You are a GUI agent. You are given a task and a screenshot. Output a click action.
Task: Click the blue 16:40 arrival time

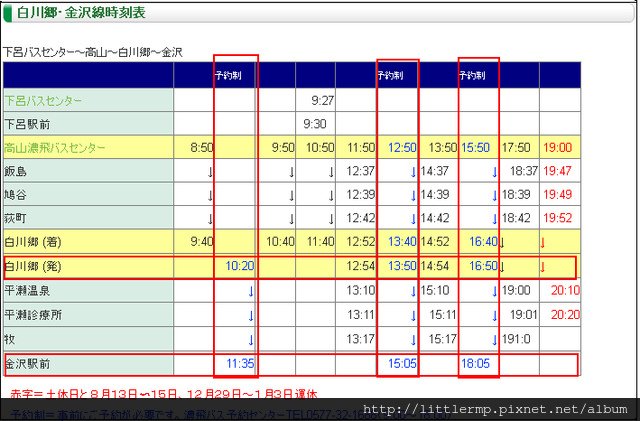click(x=483, y=242)
